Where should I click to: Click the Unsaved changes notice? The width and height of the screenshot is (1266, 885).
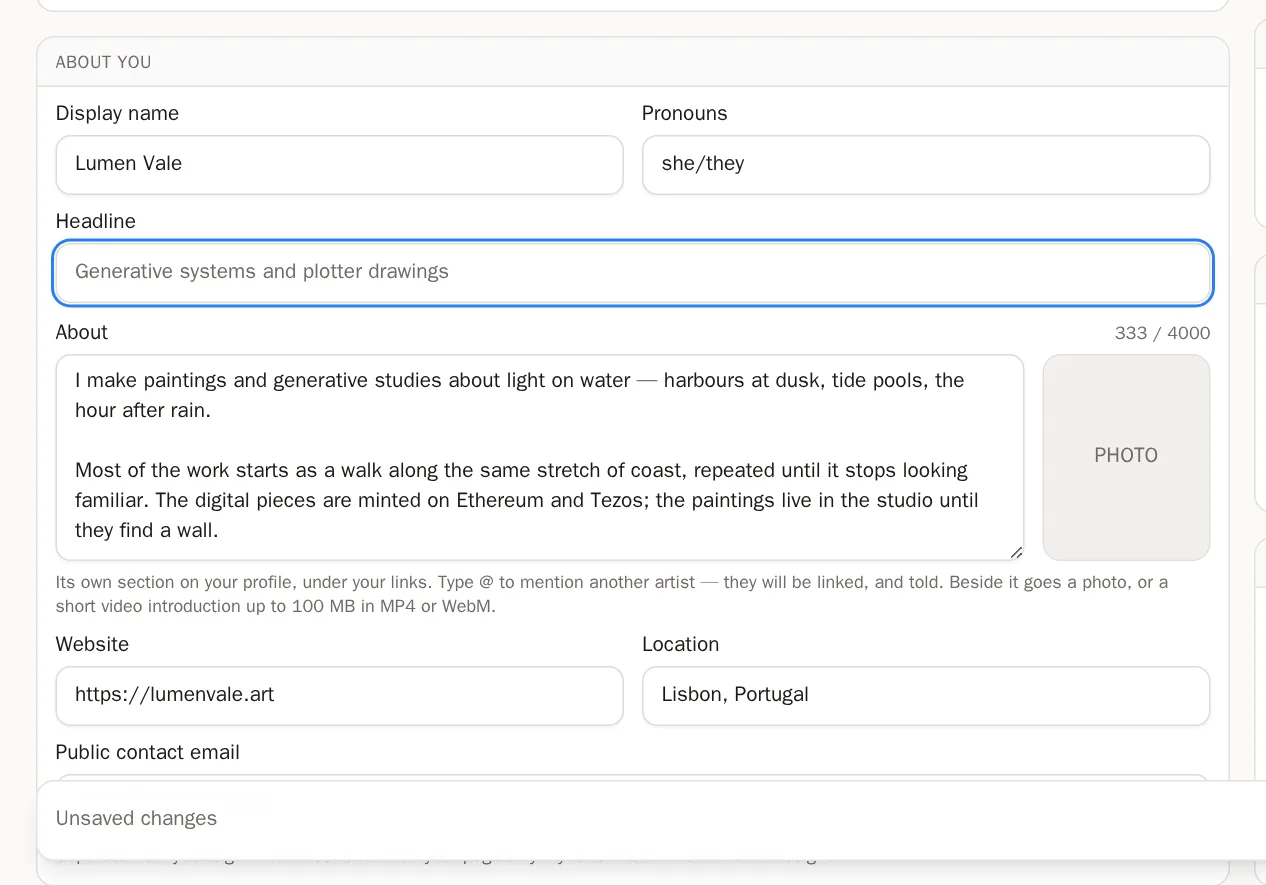(136, 818)
